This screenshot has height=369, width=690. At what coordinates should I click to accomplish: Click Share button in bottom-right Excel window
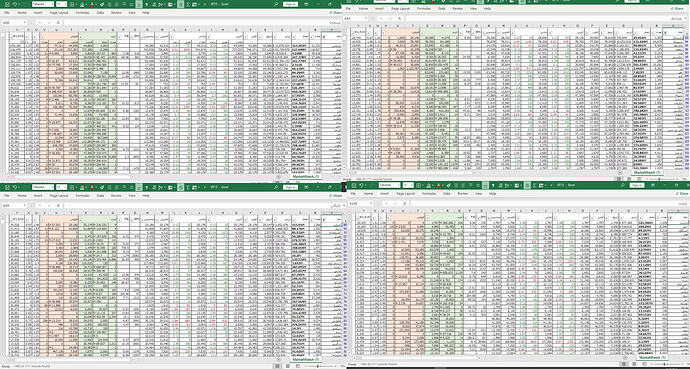tap(682, 194)
